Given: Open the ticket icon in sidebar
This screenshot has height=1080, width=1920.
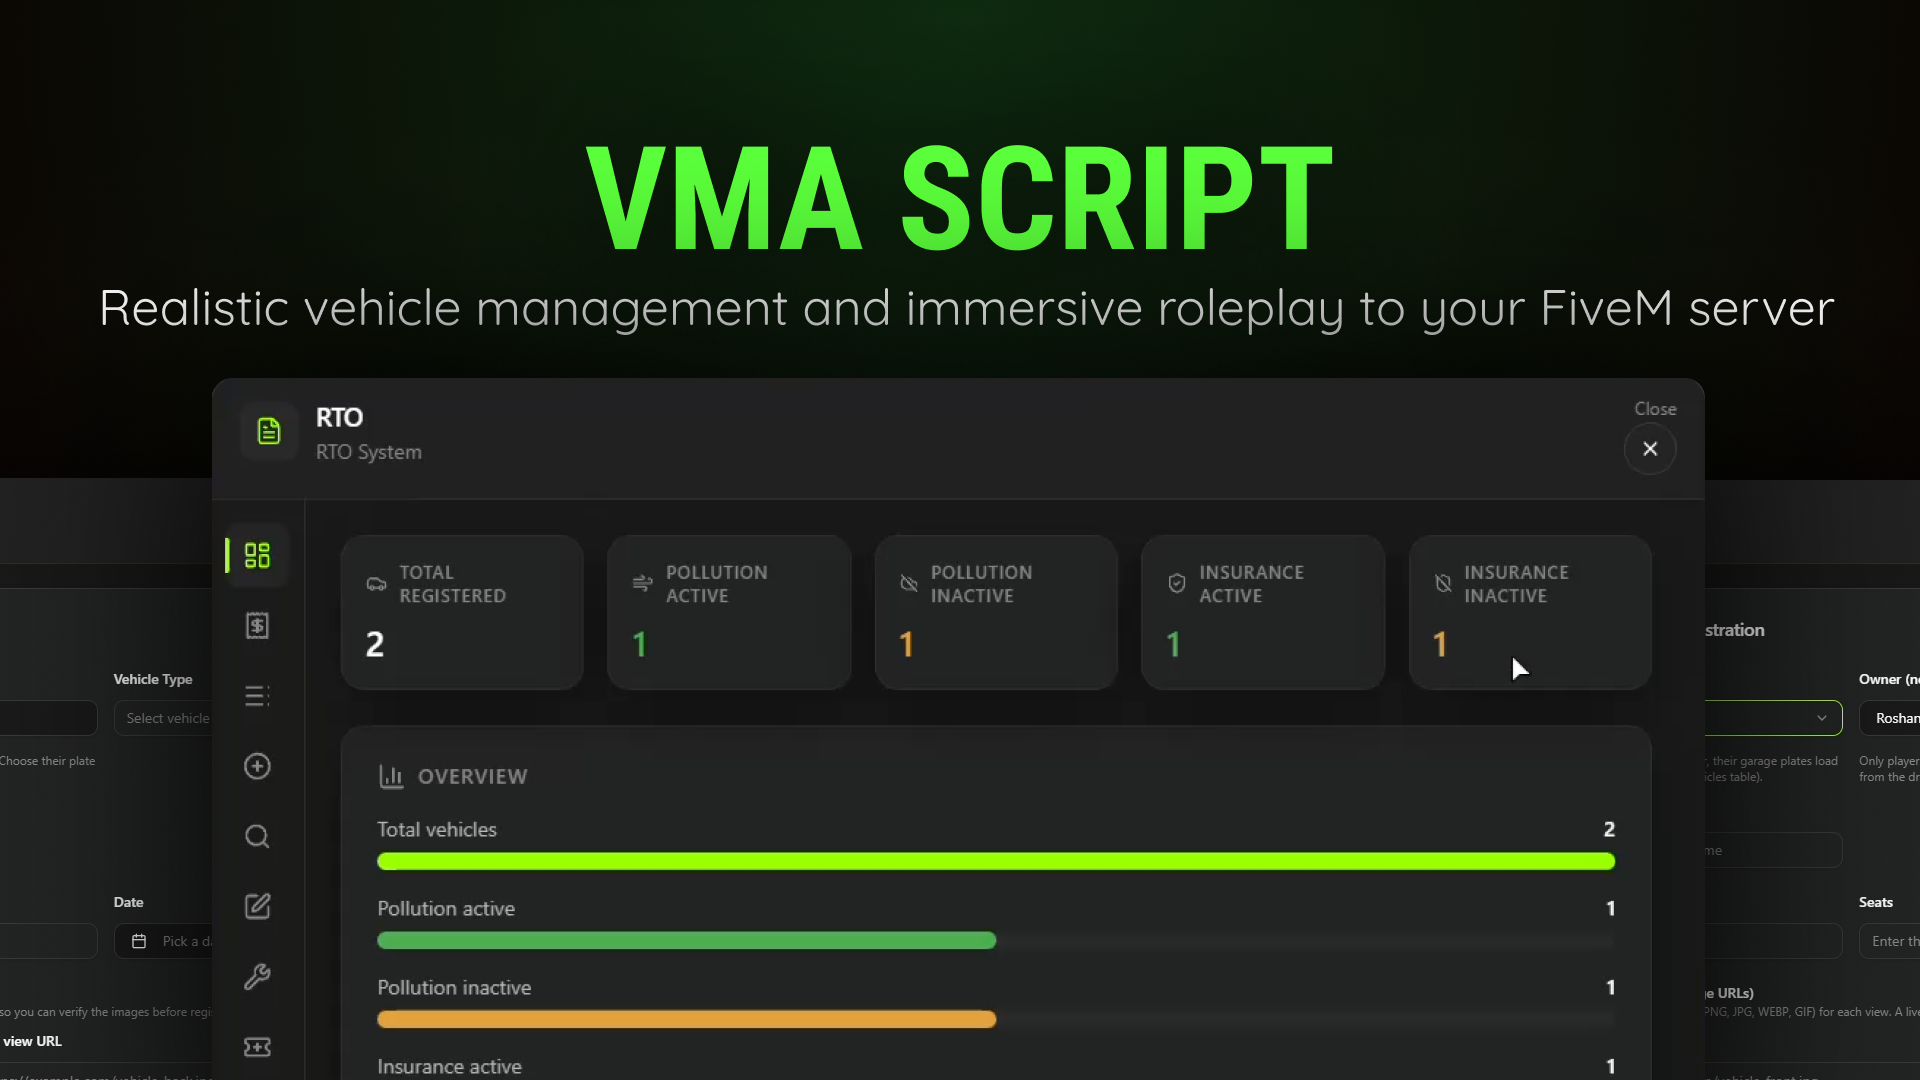Looking at the screenshot, I should (257, 1047).
